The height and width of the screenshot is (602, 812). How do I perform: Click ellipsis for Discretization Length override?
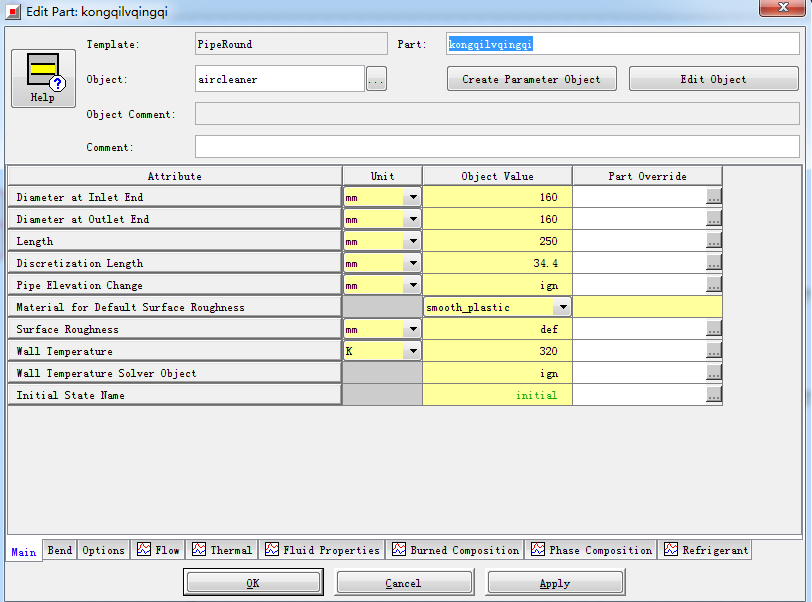tap(713, 263)
